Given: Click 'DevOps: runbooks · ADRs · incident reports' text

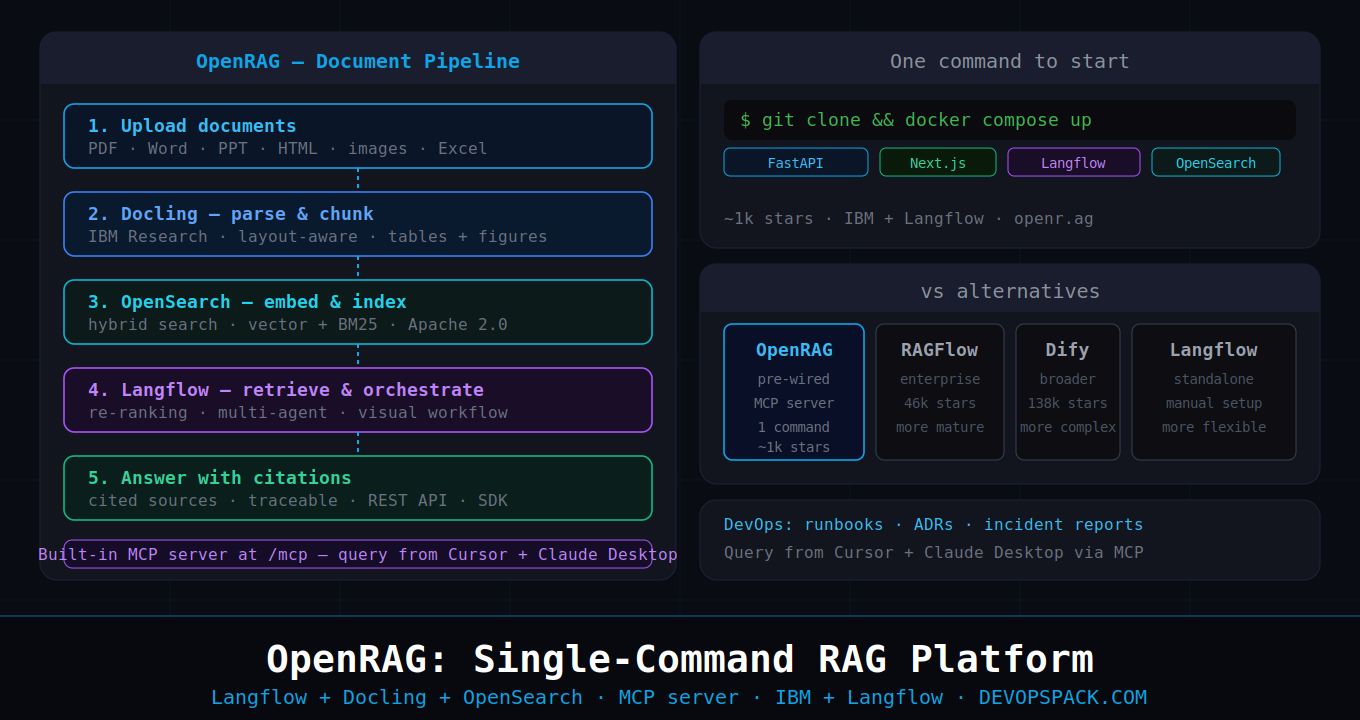Looking at the screenshot, I should click(933, 524).
